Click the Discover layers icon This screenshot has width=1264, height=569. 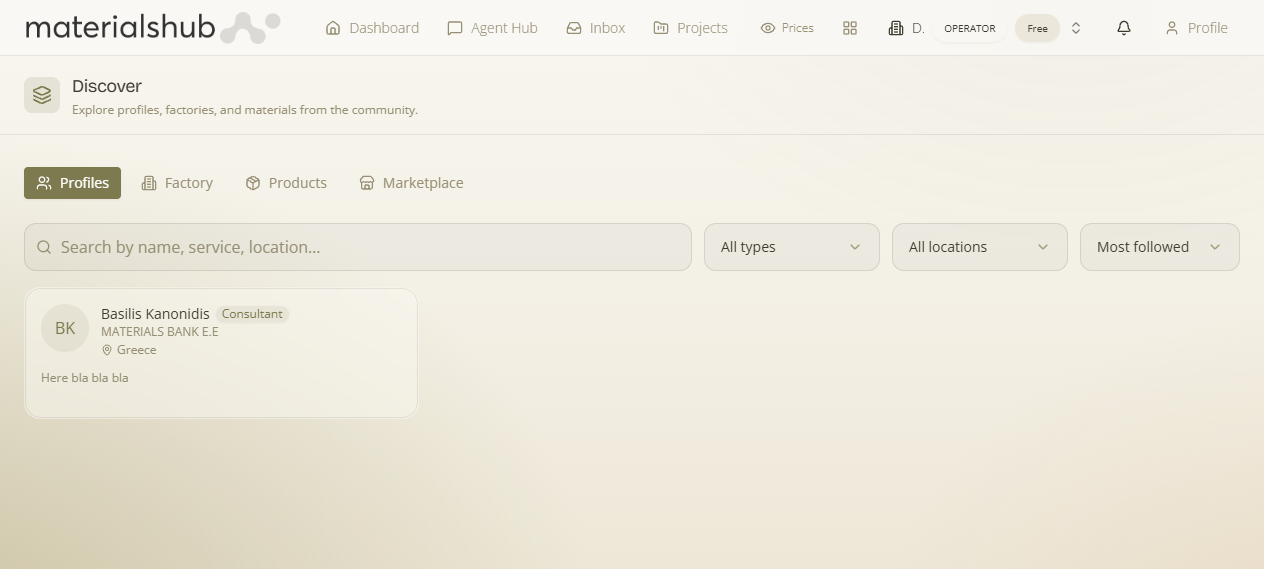(x=42, y=95)
